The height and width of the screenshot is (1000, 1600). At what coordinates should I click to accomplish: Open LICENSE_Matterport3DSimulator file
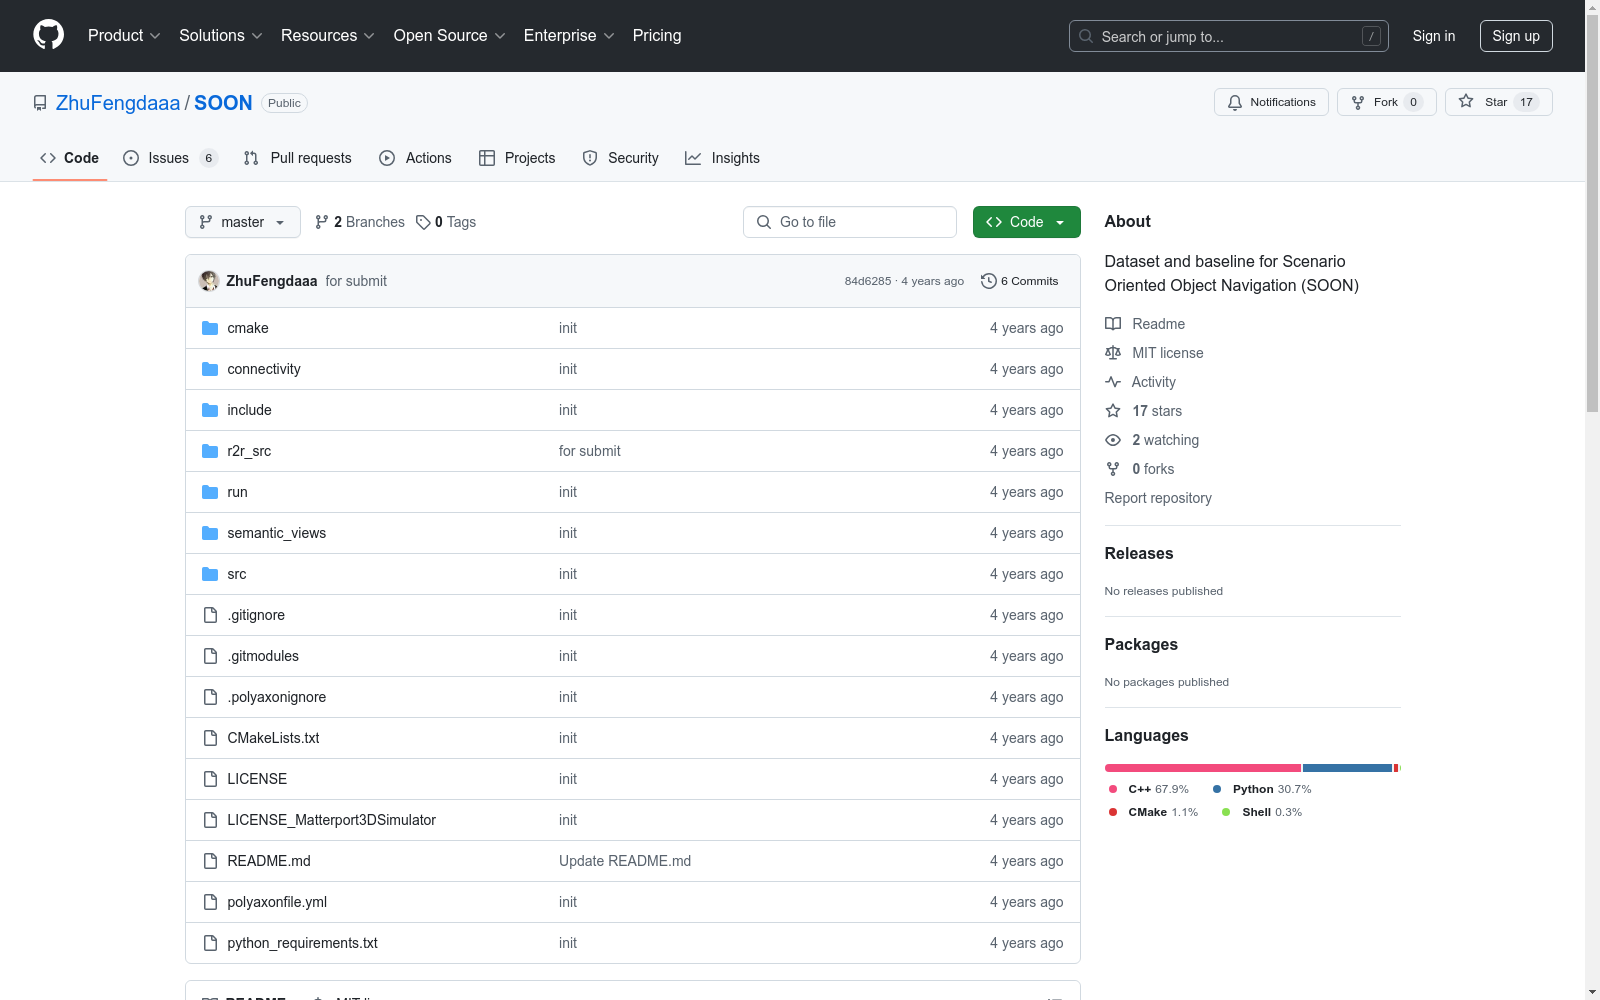(331, 820)
